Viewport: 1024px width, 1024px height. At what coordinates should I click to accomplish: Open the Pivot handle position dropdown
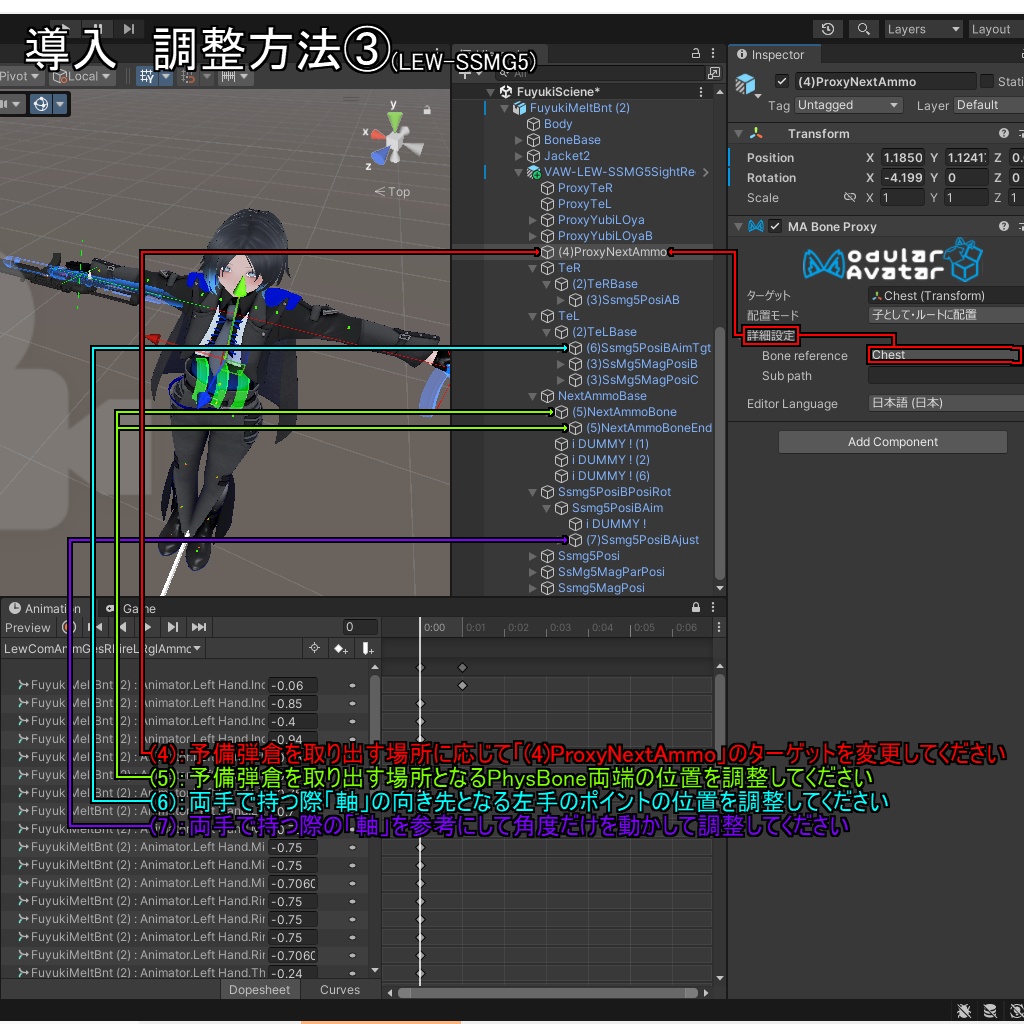(x=21, y=76)
